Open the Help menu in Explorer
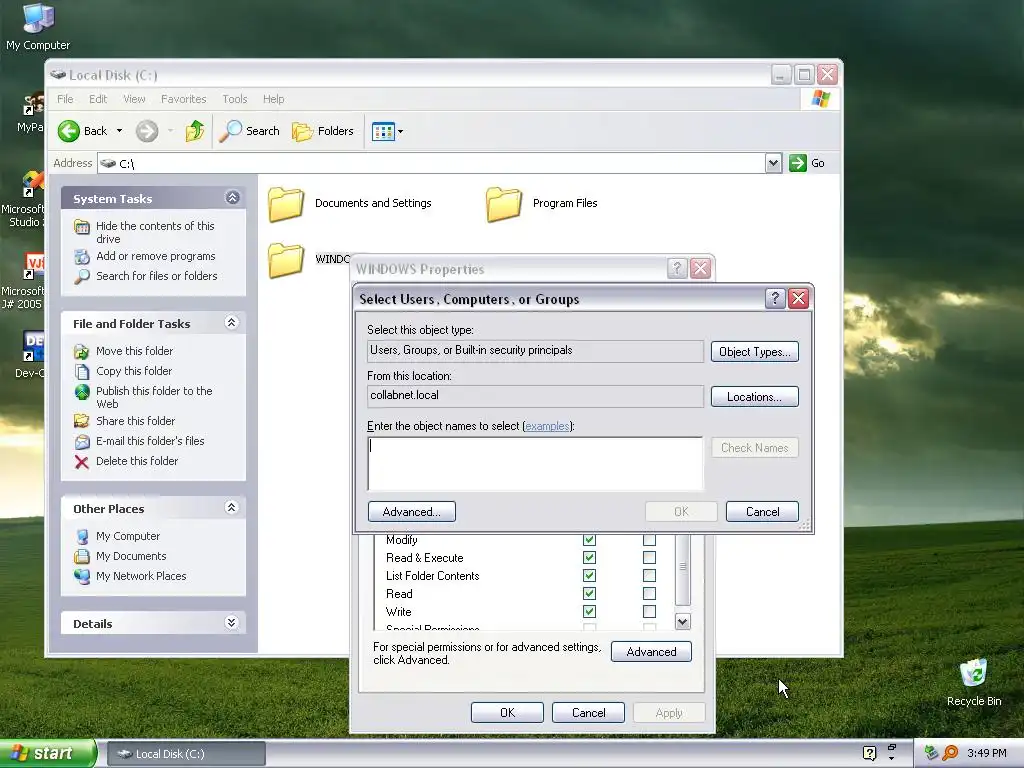 274,99
